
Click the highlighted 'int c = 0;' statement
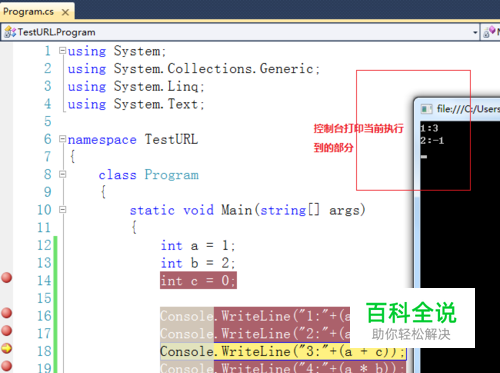198,280
